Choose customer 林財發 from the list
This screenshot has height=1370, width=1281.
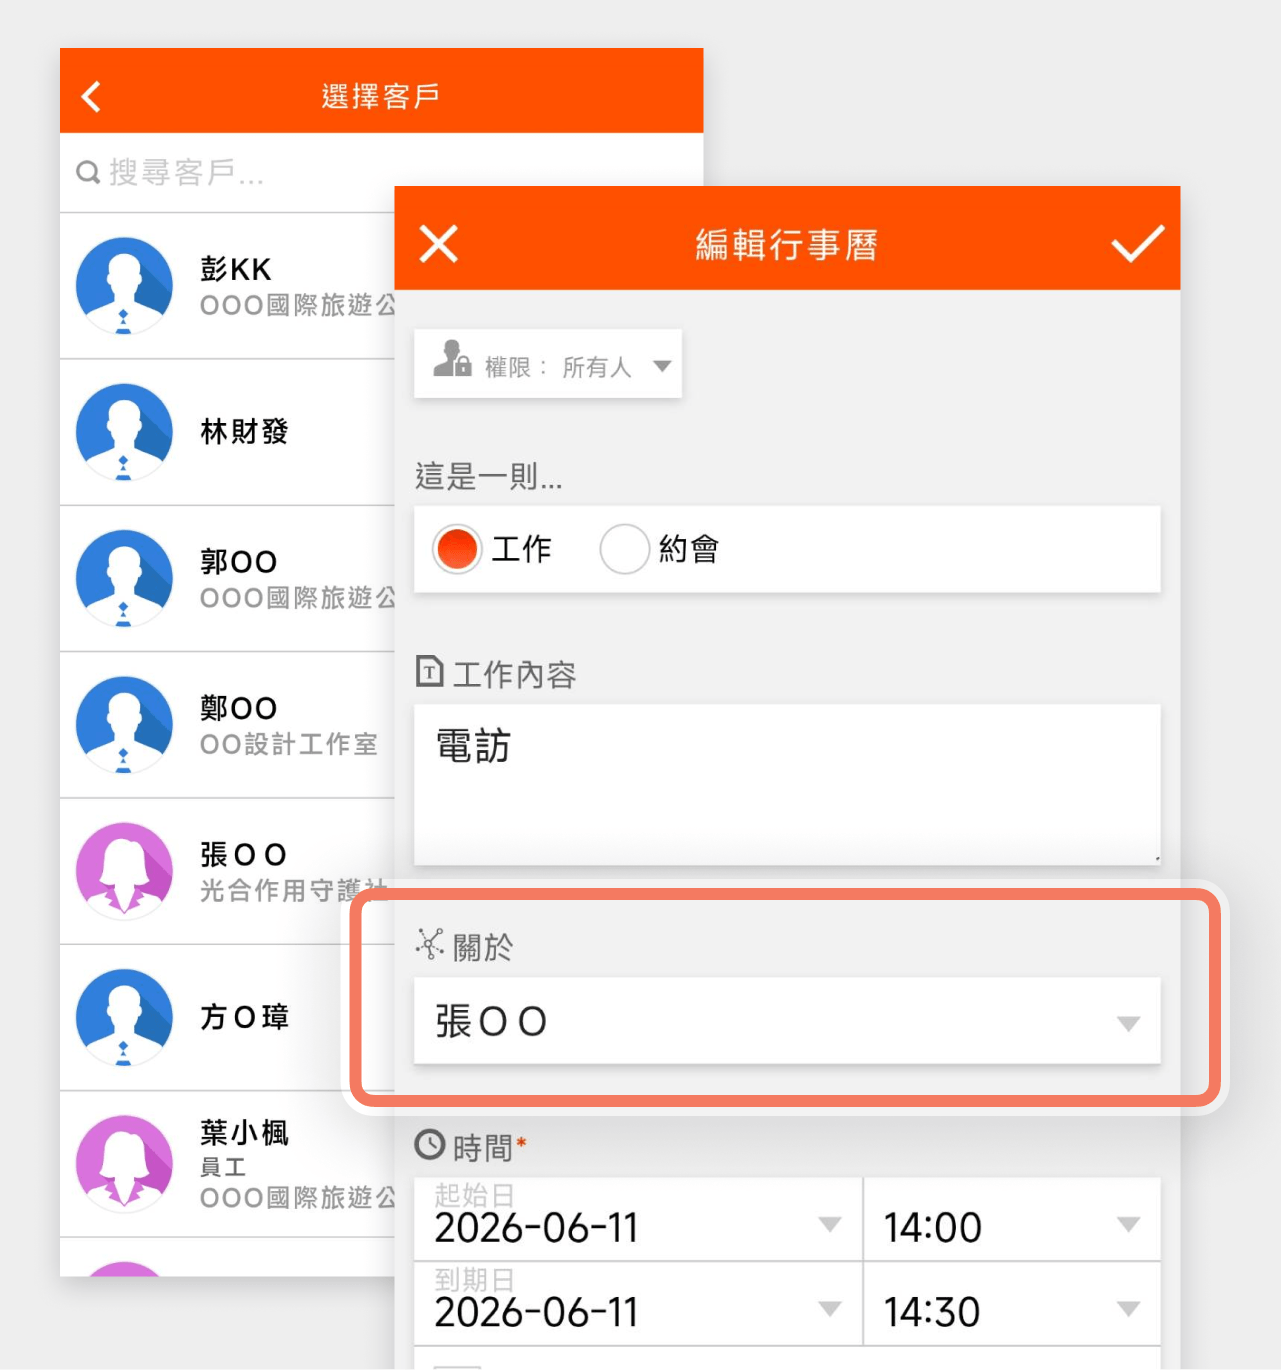pos(244,431)
